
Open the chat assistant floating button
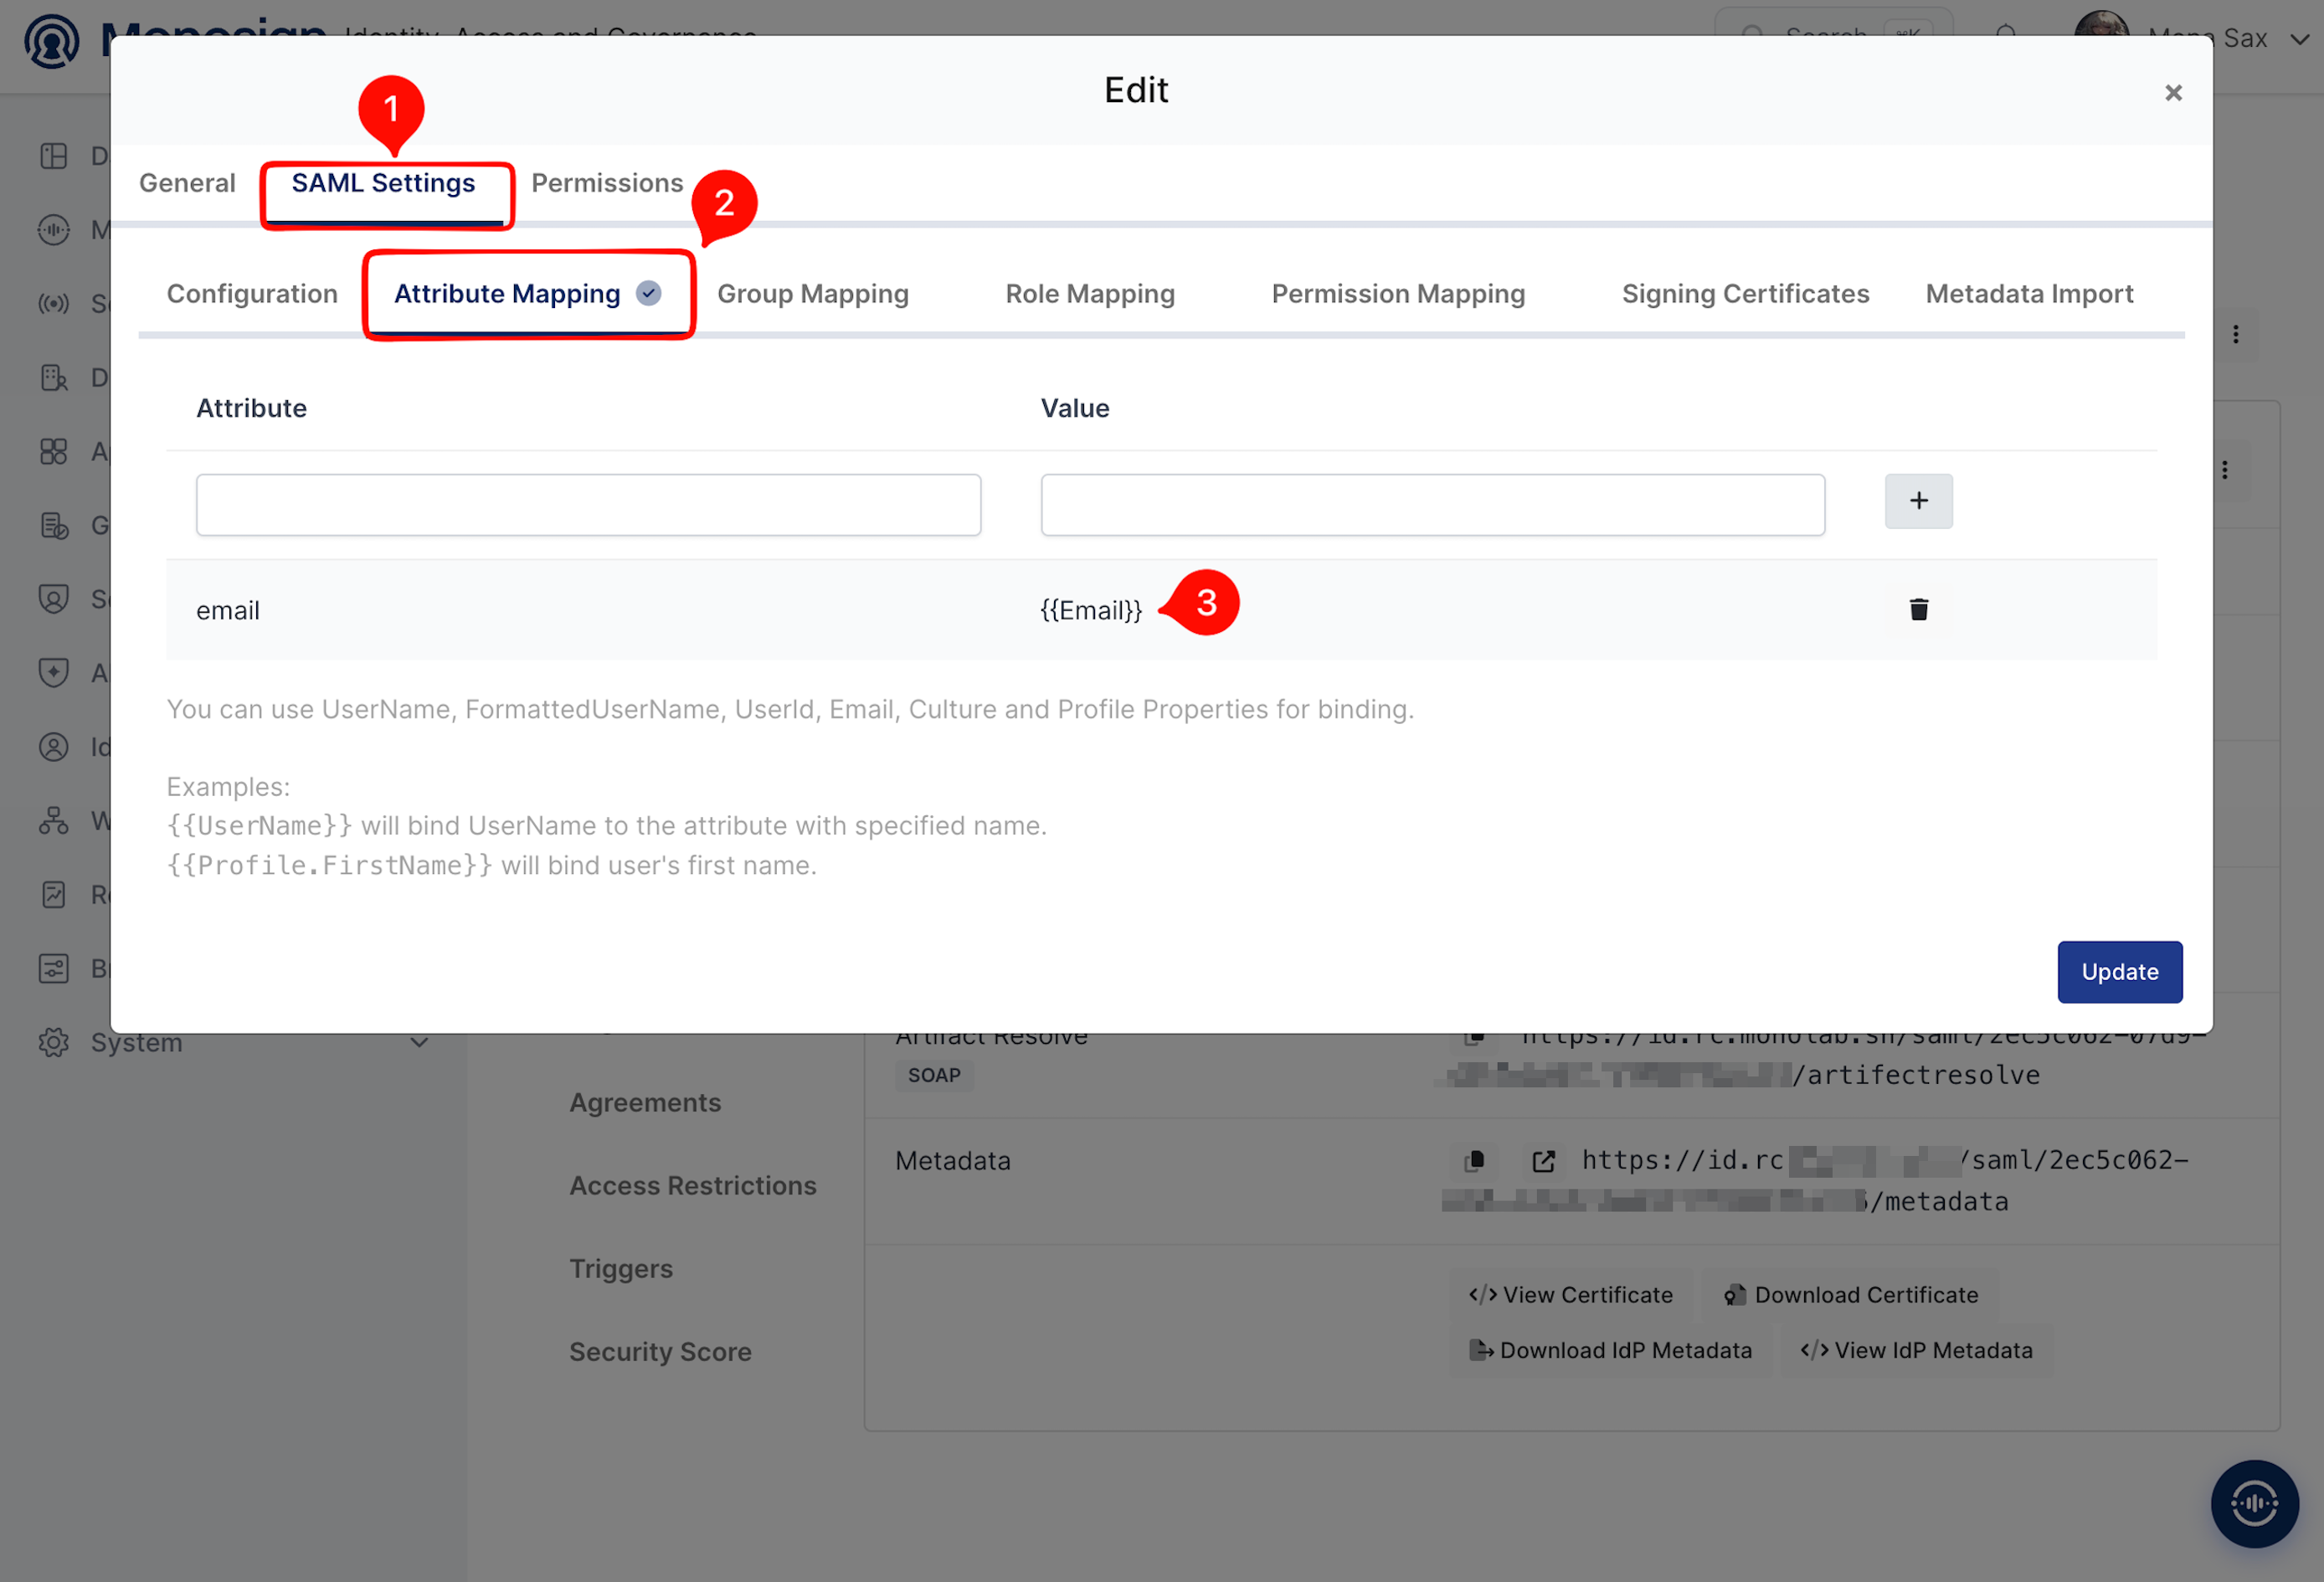[x=2254, y=1503]
